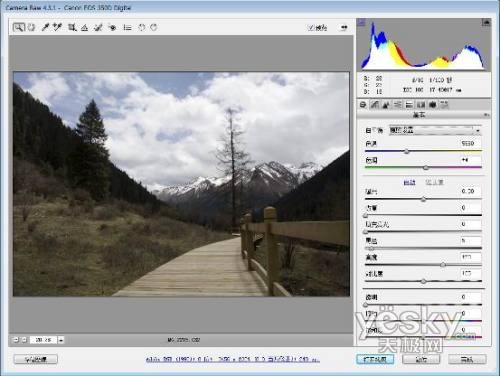500x376 pixels.
Task: Click the Contrast slider handle
Action: [423, 282]
